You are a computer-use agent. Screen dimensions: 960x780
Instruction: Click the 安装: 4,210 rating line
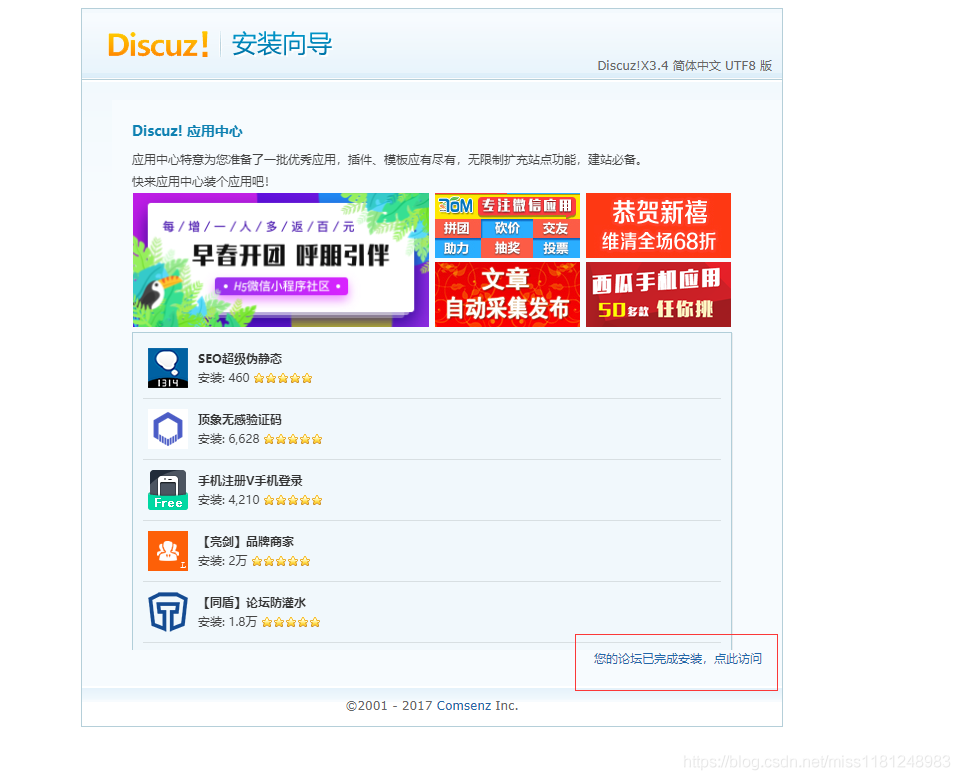click(260, 500)
